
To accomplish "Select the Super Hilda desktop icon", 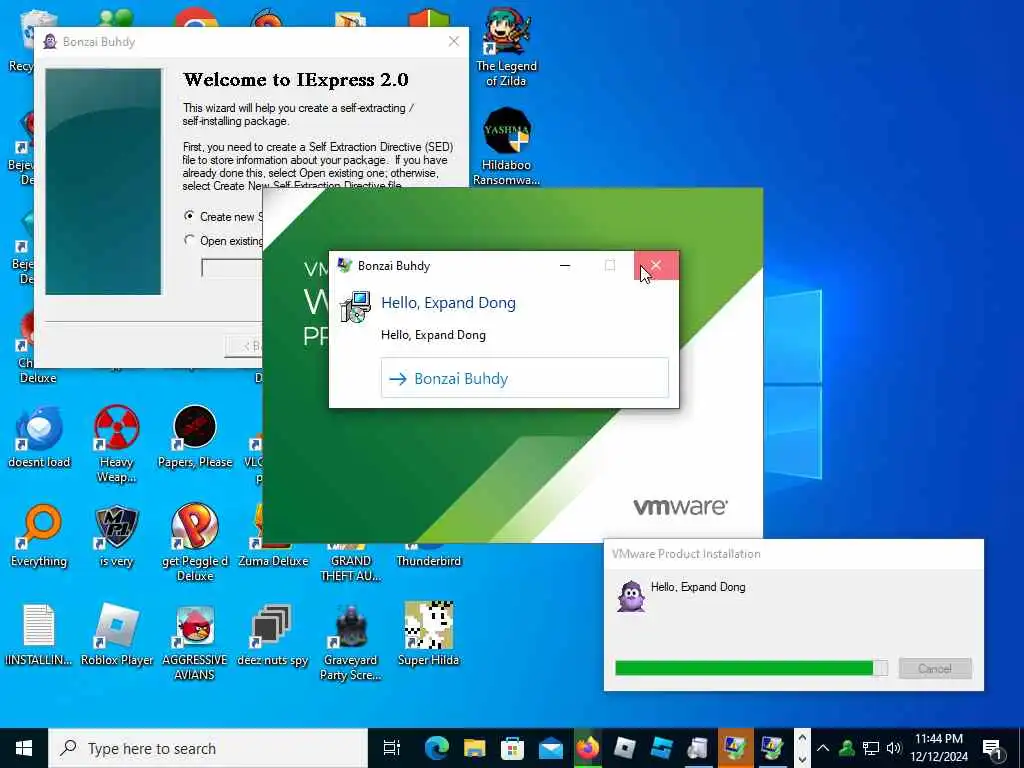I will coord(428,633).
